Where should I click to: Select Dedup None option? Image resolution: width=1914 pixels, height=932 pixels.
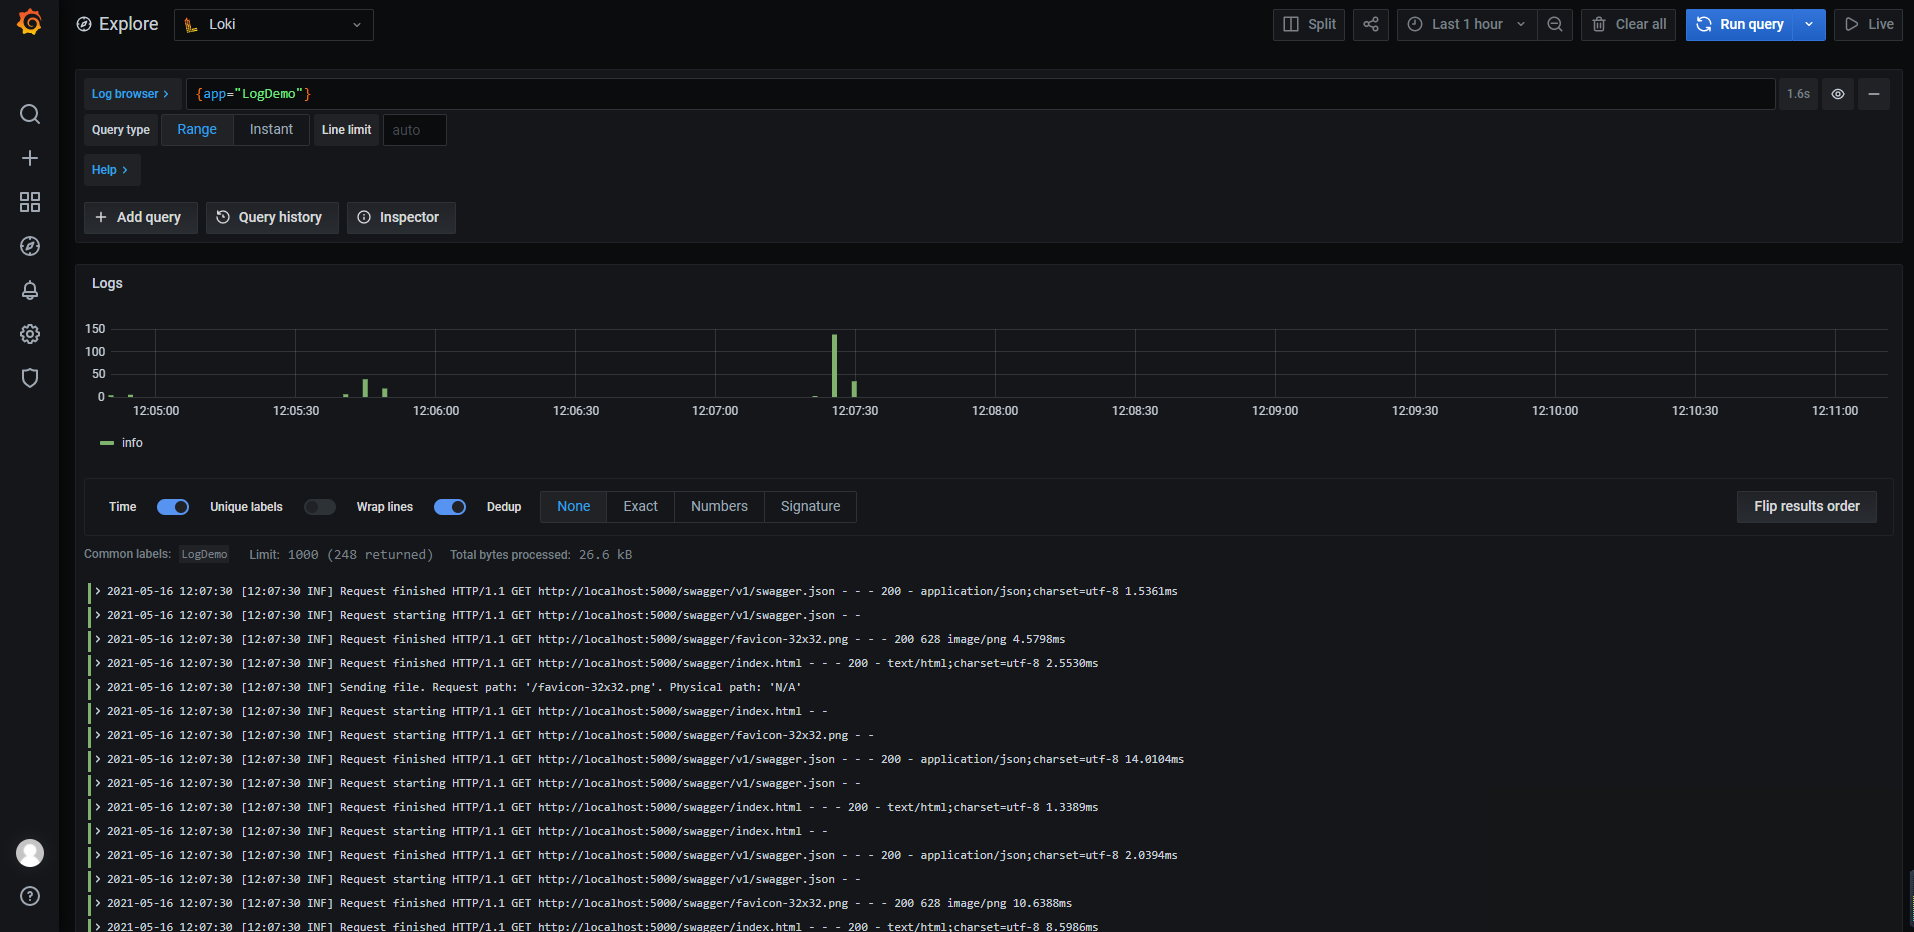[x=574, y=507]
